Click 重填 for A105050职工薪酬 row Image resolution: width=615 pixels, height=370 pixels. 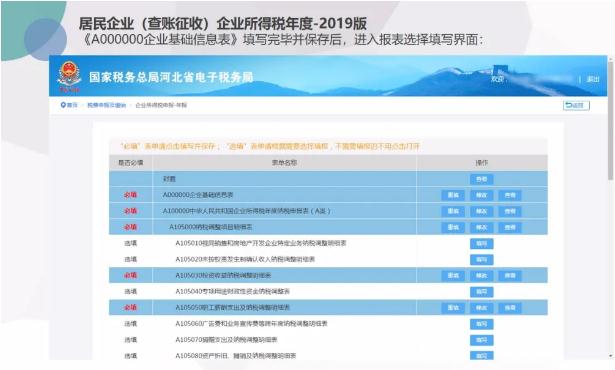click(453, 308)
